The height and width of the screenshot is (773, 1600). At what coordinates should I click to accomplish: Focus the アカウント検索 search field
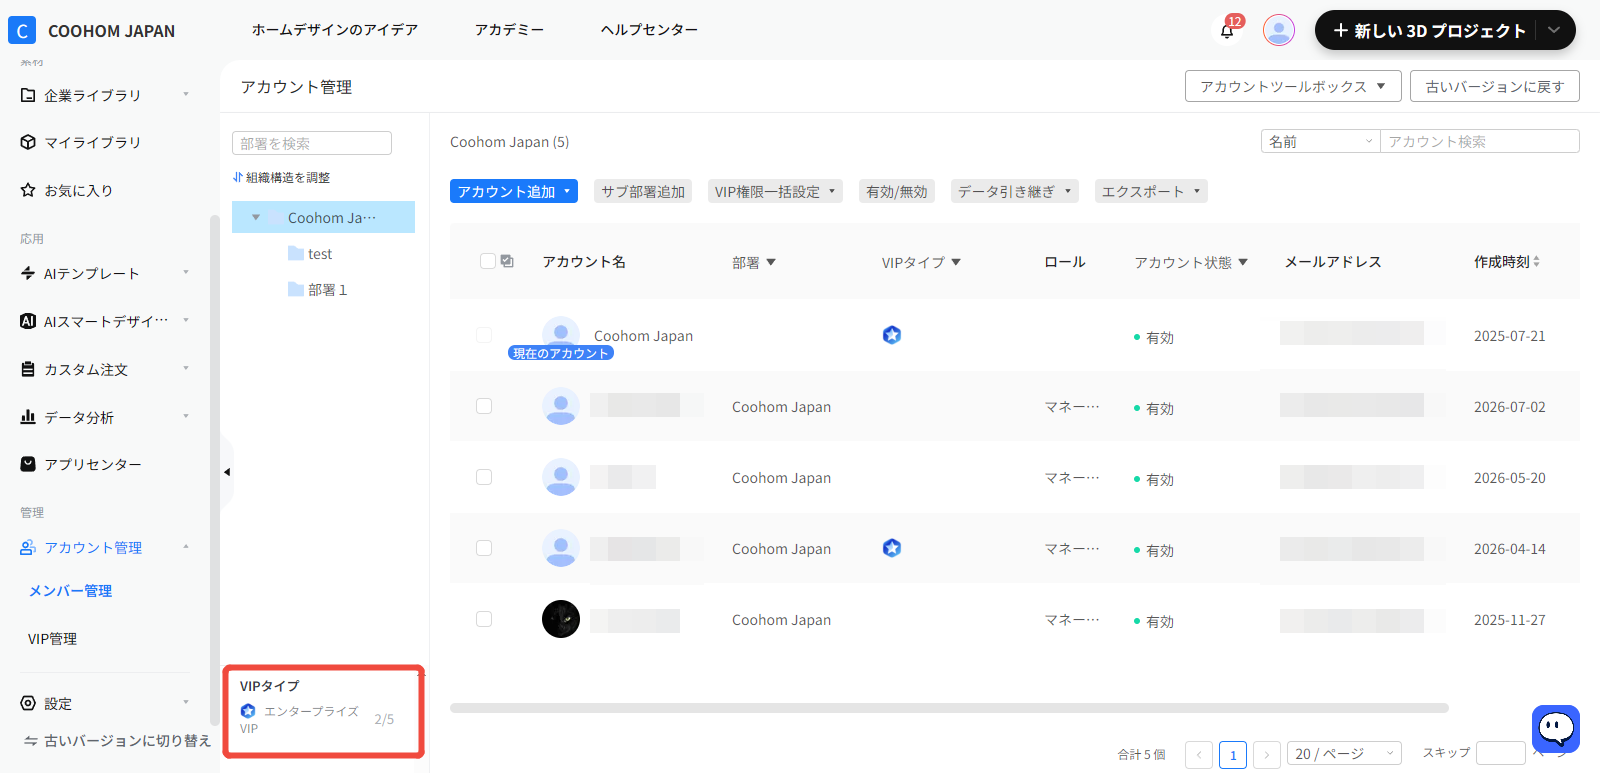(1480, 141)
